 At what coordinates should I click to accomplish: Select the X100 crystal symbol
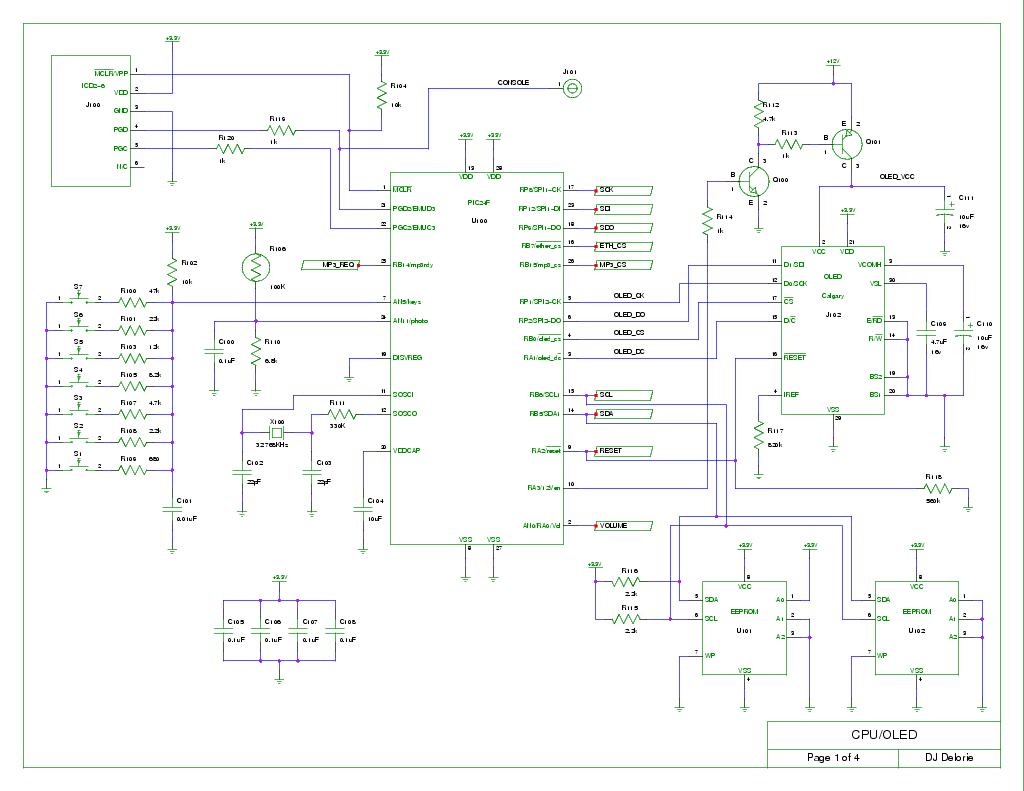pos(277,433)
